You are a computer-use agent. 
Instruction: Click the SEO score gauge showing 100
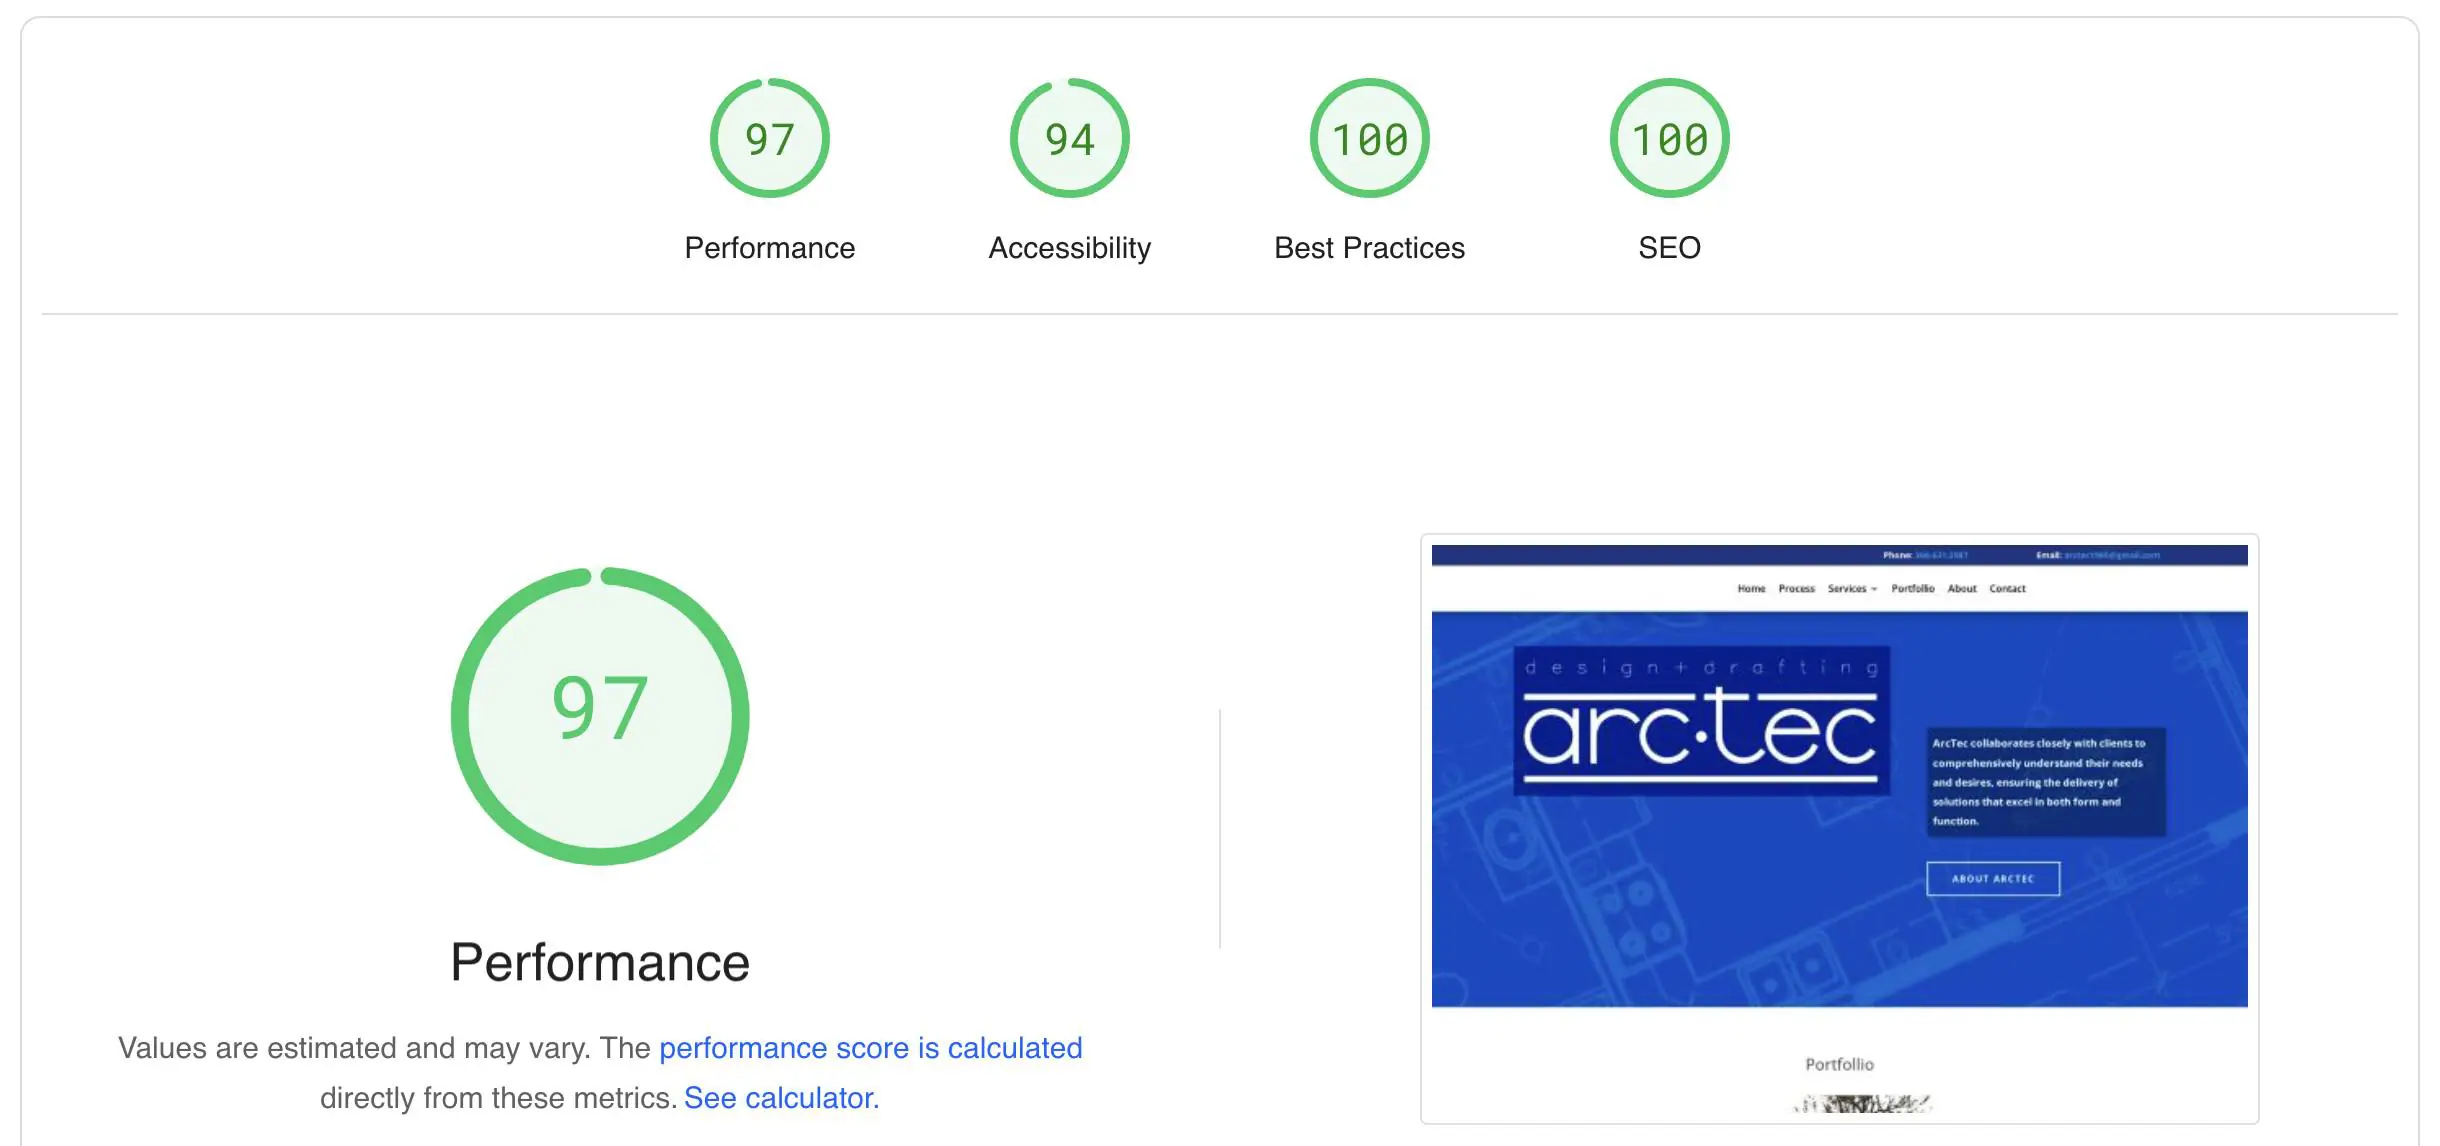point(1669,138)
